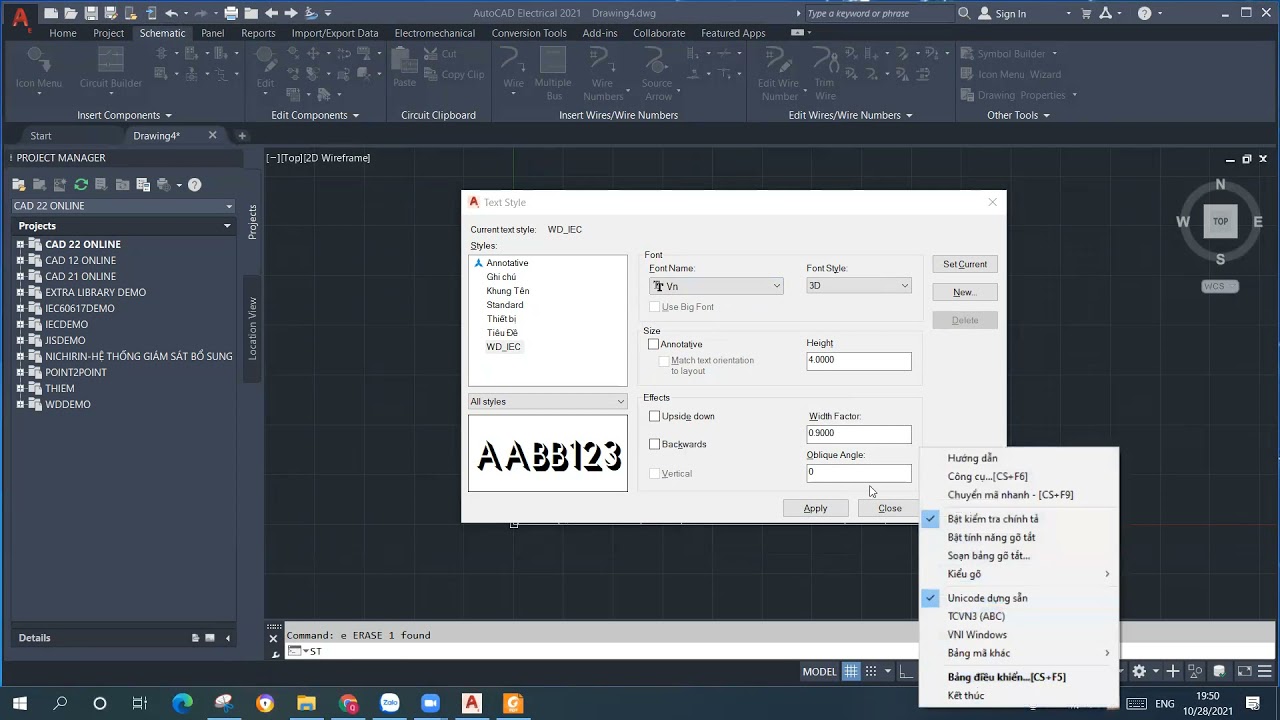Enable the Backwards effect checkbox
The width and height of the screenshot is (1280, 720).
pos(654,444)
